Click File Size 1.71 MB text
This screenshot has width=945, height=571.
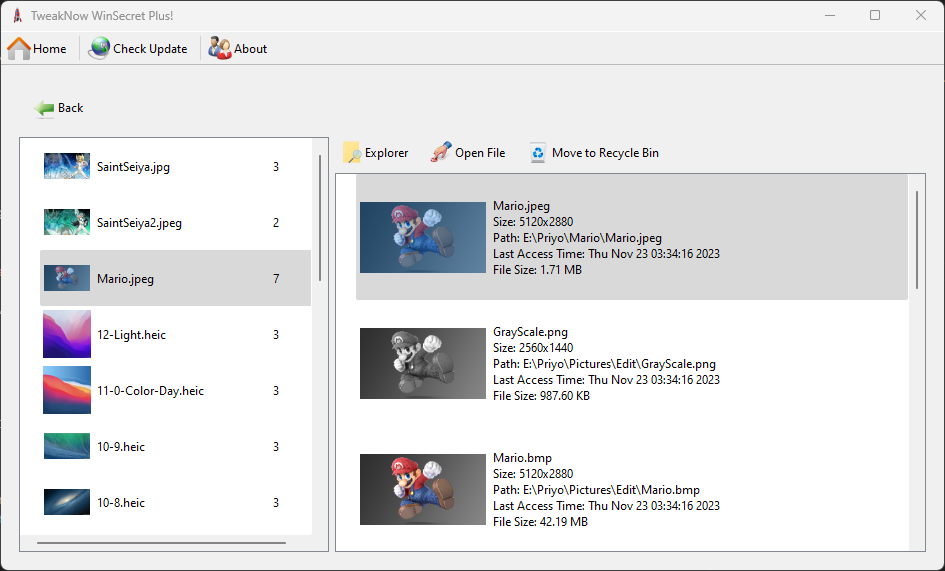538,270
